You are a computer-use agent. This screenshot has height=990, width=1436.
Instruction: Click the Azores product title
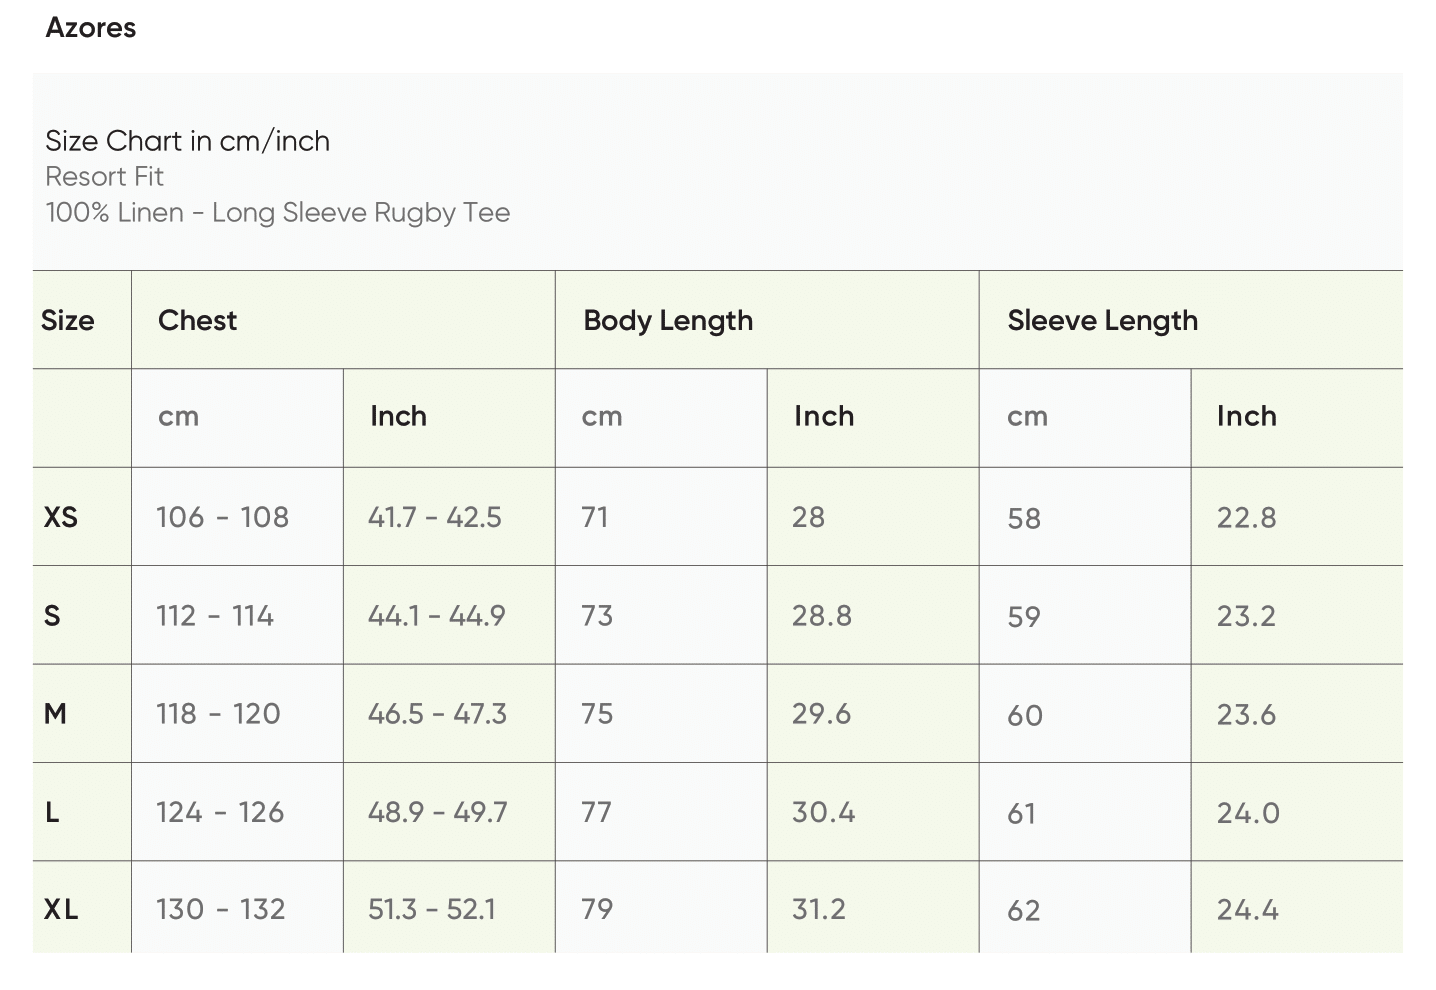[x=91, y=28]
